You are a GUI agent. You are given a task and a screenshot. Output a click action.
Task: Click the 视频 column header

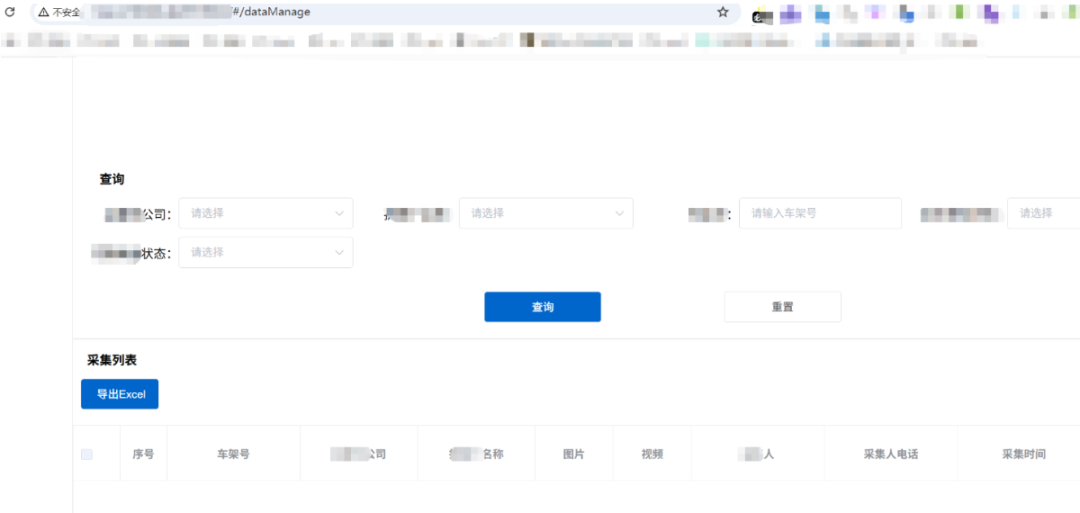pos(652,454)
